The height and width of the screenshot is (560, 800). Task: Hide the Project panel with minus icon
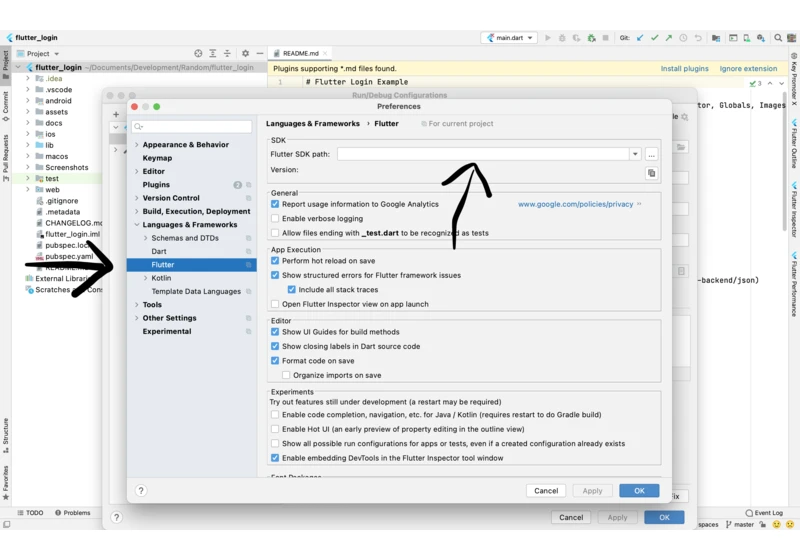coord(260,53)
